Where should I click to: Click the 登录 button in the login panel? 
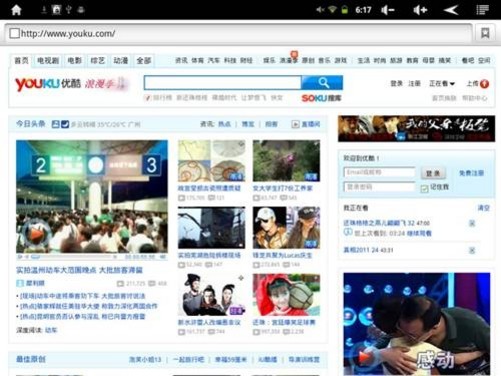(433, 173)
